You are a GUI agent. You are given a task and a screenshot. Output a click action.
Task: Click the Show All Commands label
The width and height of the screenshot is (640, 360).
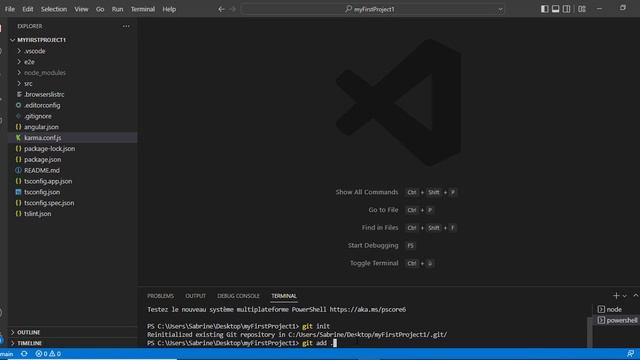[x=367, y=192]
